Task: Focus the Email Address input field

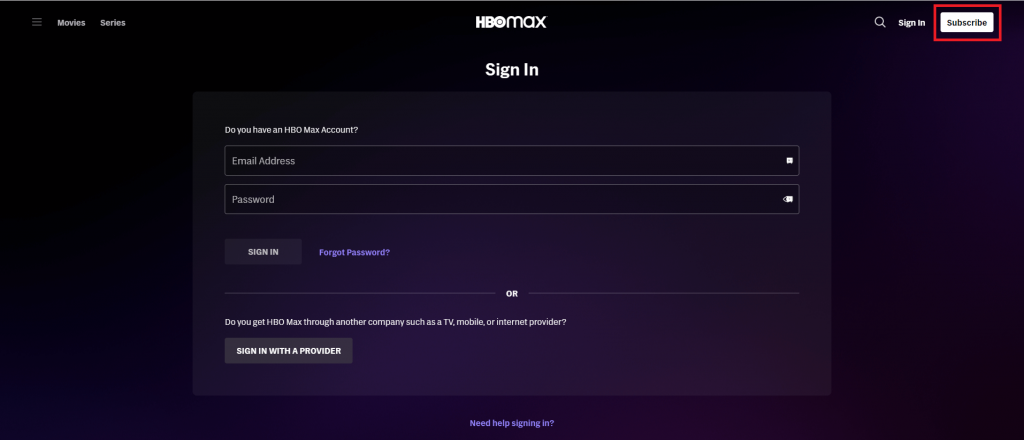Action: tap(511, 161)
